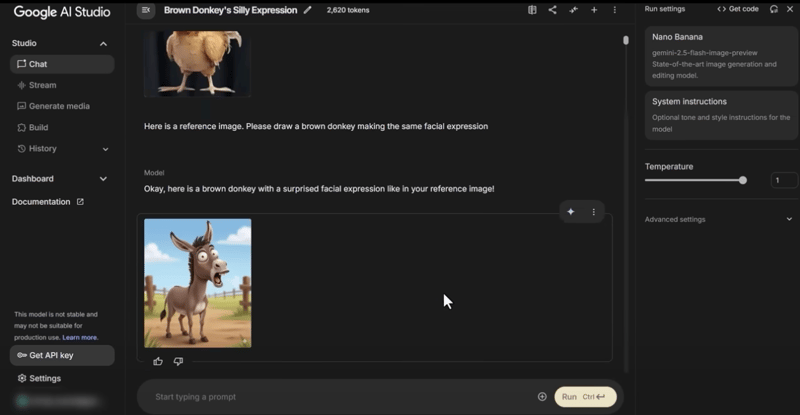800x415 pixels.
Task: Click the user prompt text about reference image
Action: click(316, 126)
